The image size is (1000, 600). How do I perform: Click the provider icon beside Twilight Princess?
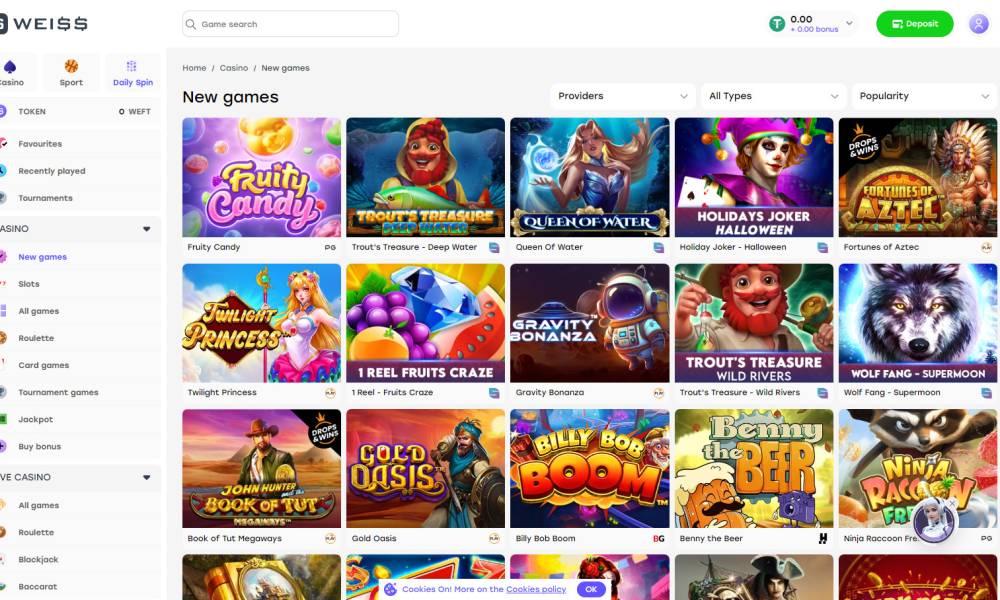point(330,393)
